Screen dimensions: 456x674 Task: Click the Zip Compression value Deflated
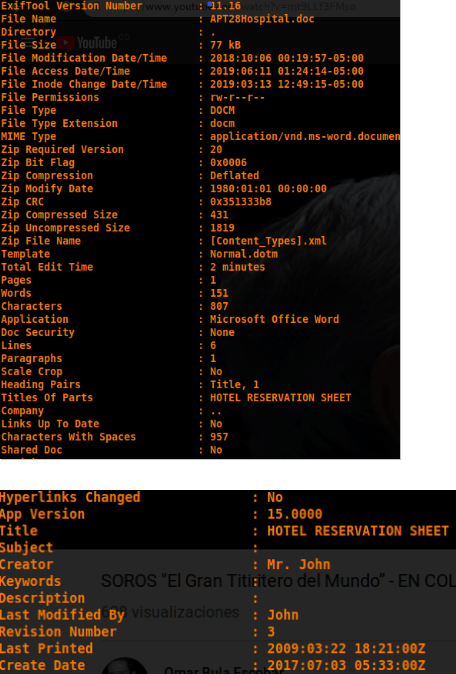(235, 175)
